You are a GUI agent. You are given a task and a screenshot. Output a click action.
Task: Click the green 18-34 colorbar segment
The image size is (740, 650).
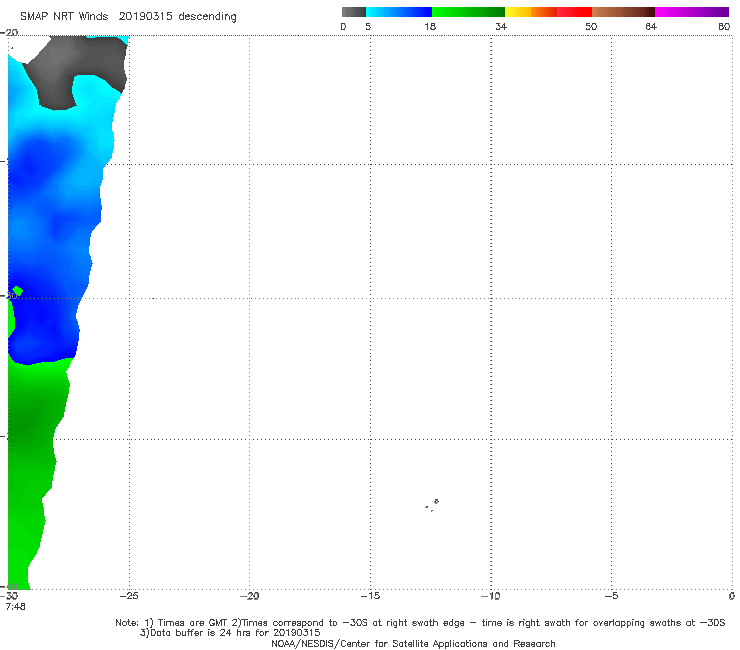click(468, 12)
